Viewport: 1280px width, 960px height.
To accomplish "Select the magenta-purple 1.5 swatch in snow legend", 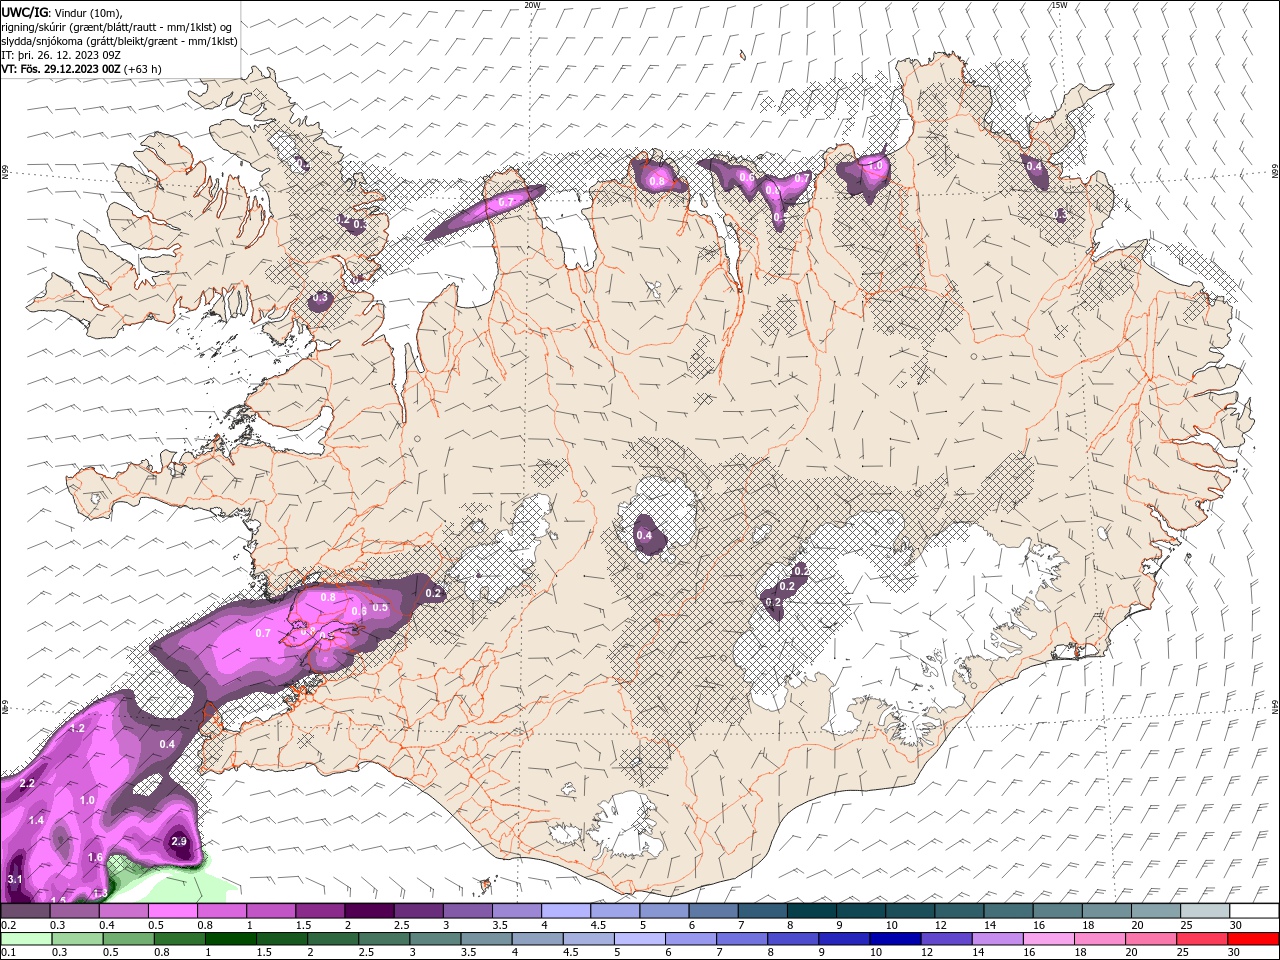I will 319,911.
